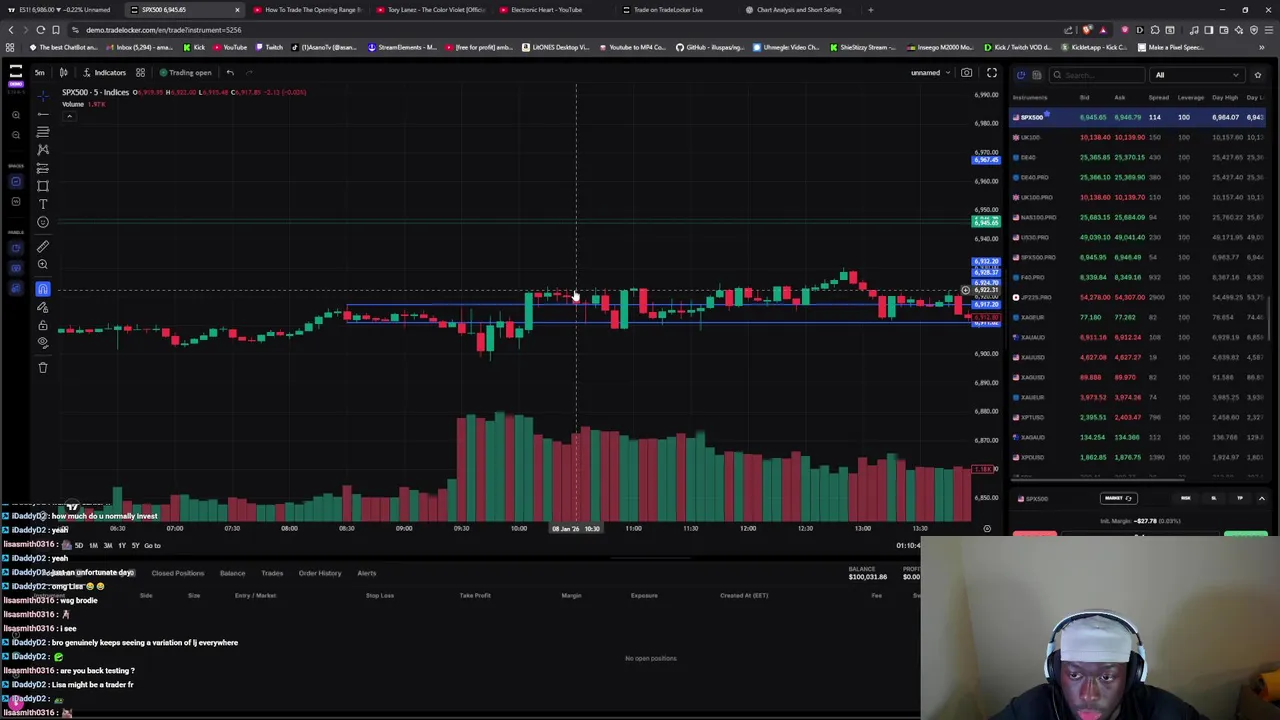Click the Trading open status indicator
Image resolution: width=1280 pixels, height=720 pixels.
click(x=185, y=72)
